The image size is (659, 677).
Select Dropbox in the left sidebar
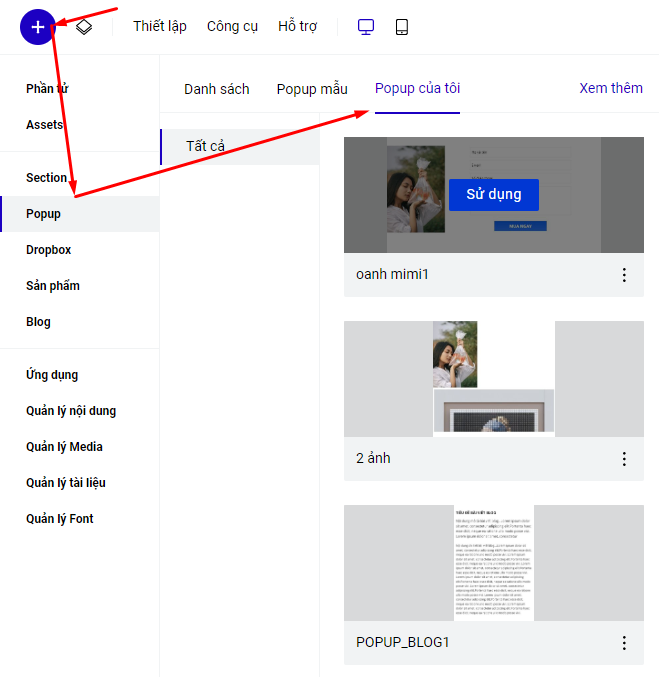(x=48, y=250)
